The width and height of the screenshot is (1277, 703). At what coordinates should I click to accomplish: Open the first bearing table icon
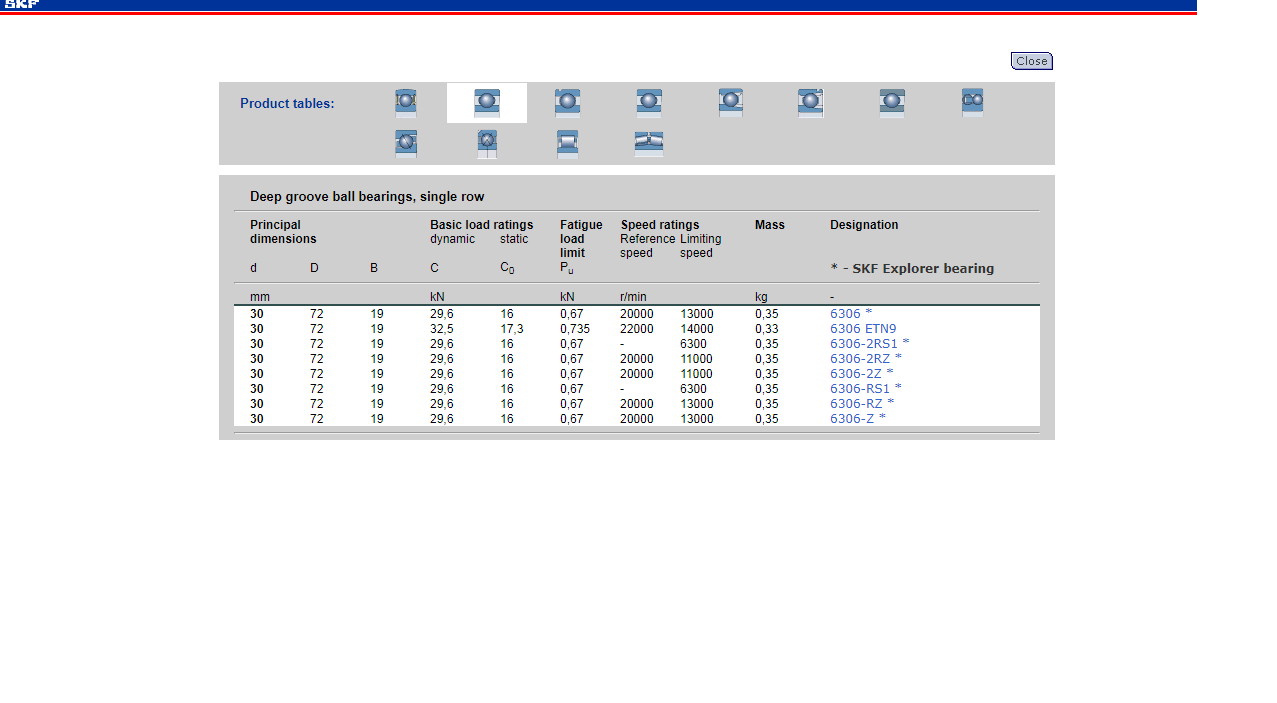405,103
